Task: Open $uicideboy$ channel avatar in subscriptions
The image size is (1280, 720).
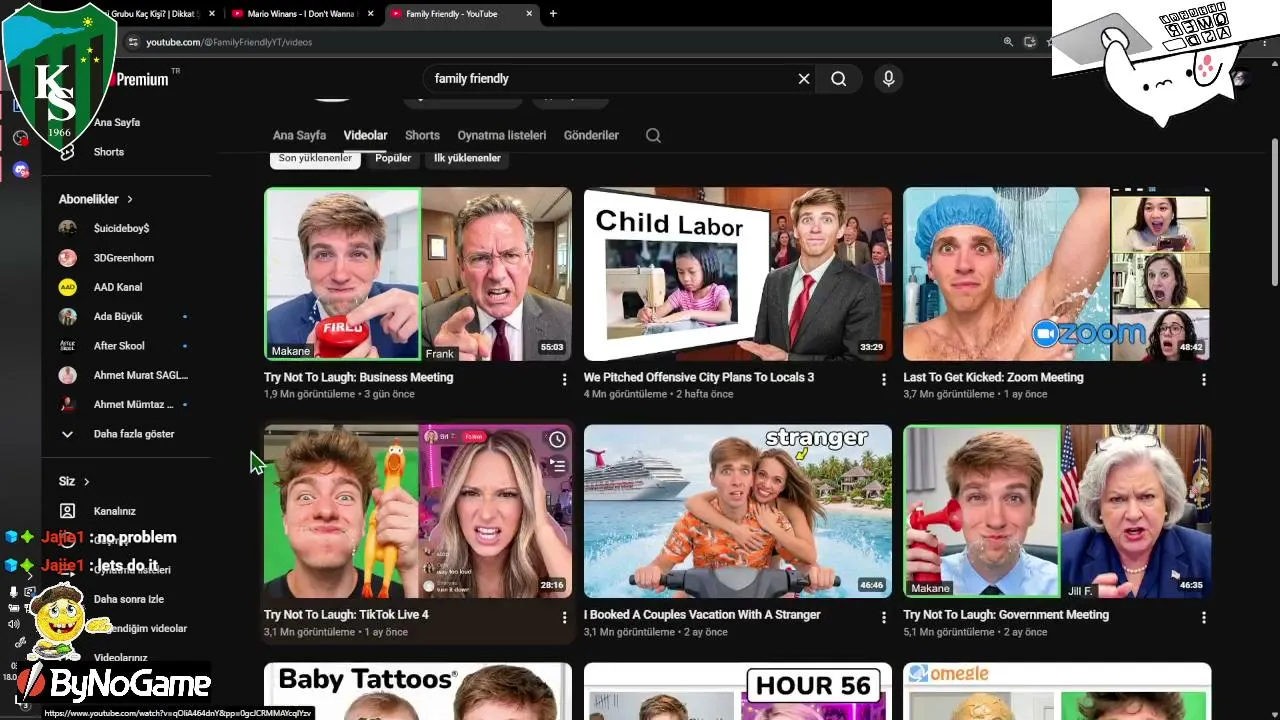Action: click(x=67, y=228)
